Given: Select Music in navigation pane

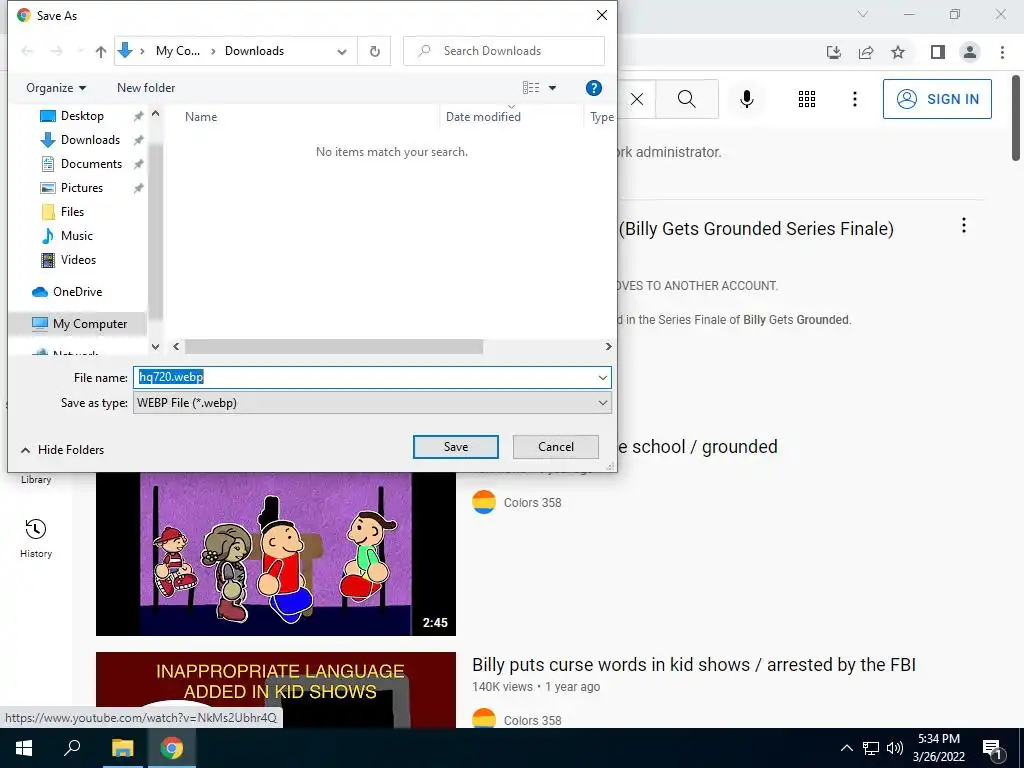Looking at the screenshot, I should coord(76,236).
